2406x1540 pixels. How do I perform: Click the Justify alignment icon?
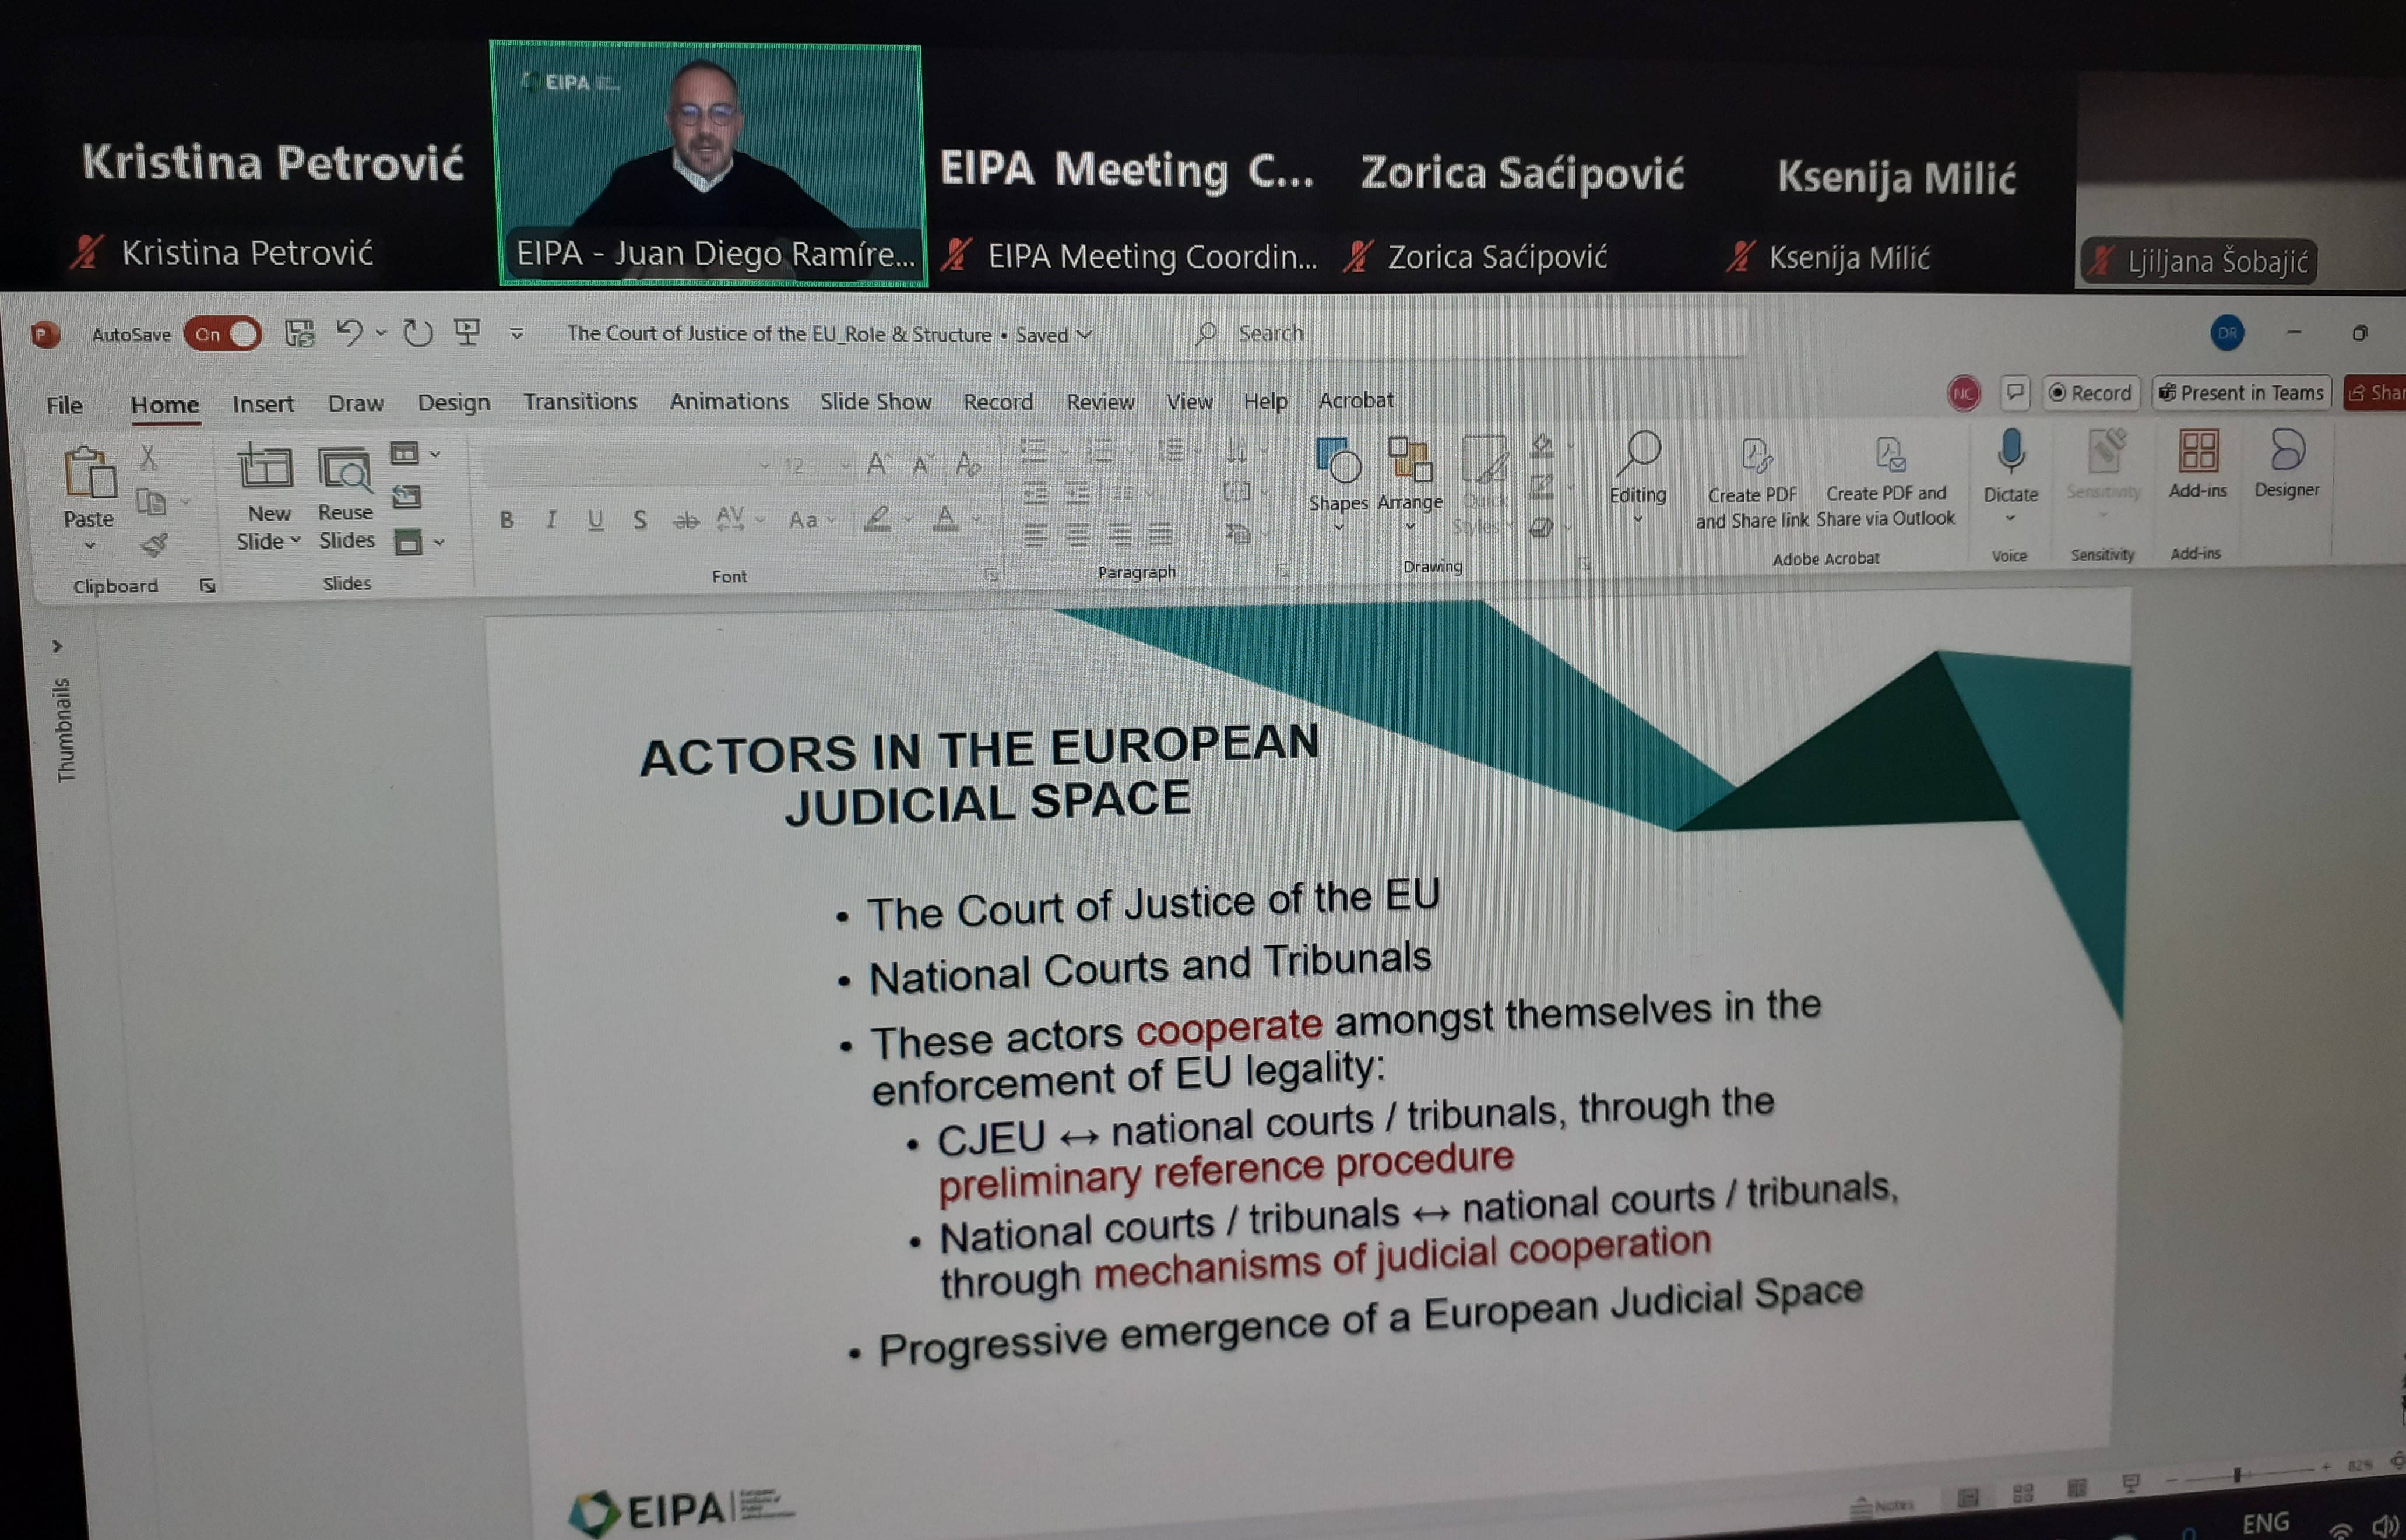pyautogui.click(x=1160, y=534)
